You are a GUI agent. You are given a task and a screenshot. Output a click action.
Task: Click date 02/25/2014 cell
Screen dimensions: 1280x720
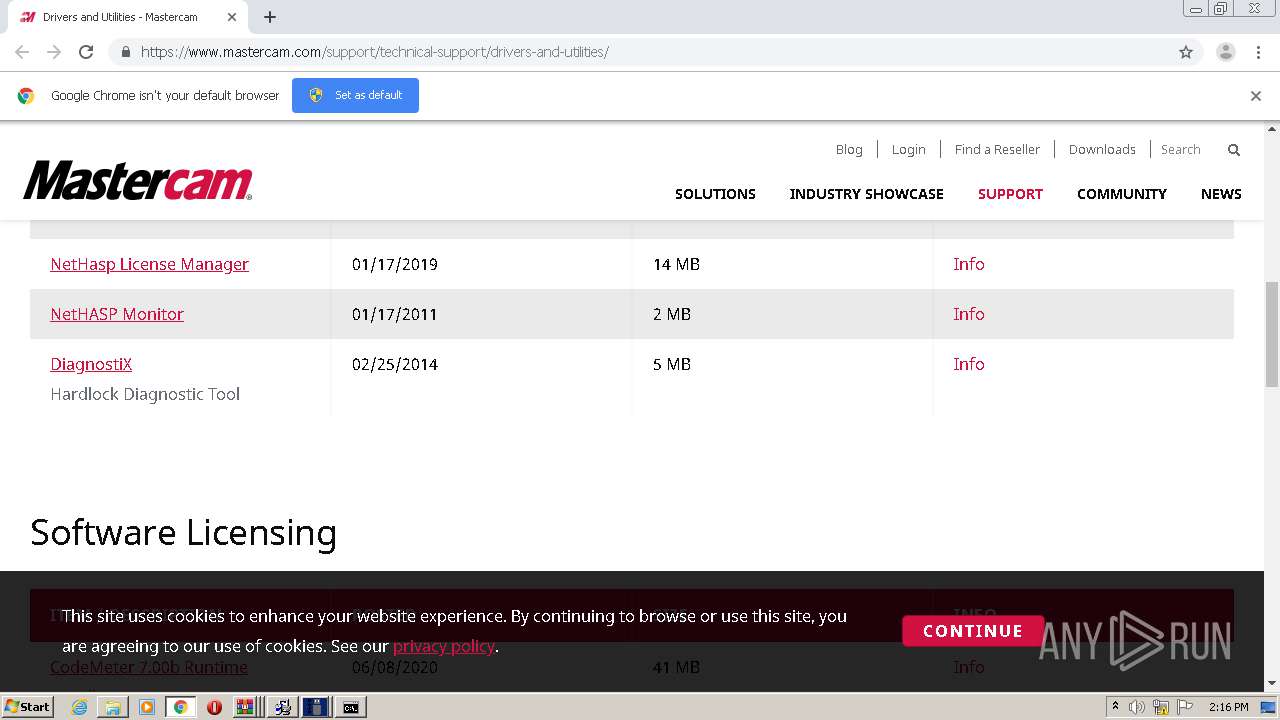pos(395,364)
